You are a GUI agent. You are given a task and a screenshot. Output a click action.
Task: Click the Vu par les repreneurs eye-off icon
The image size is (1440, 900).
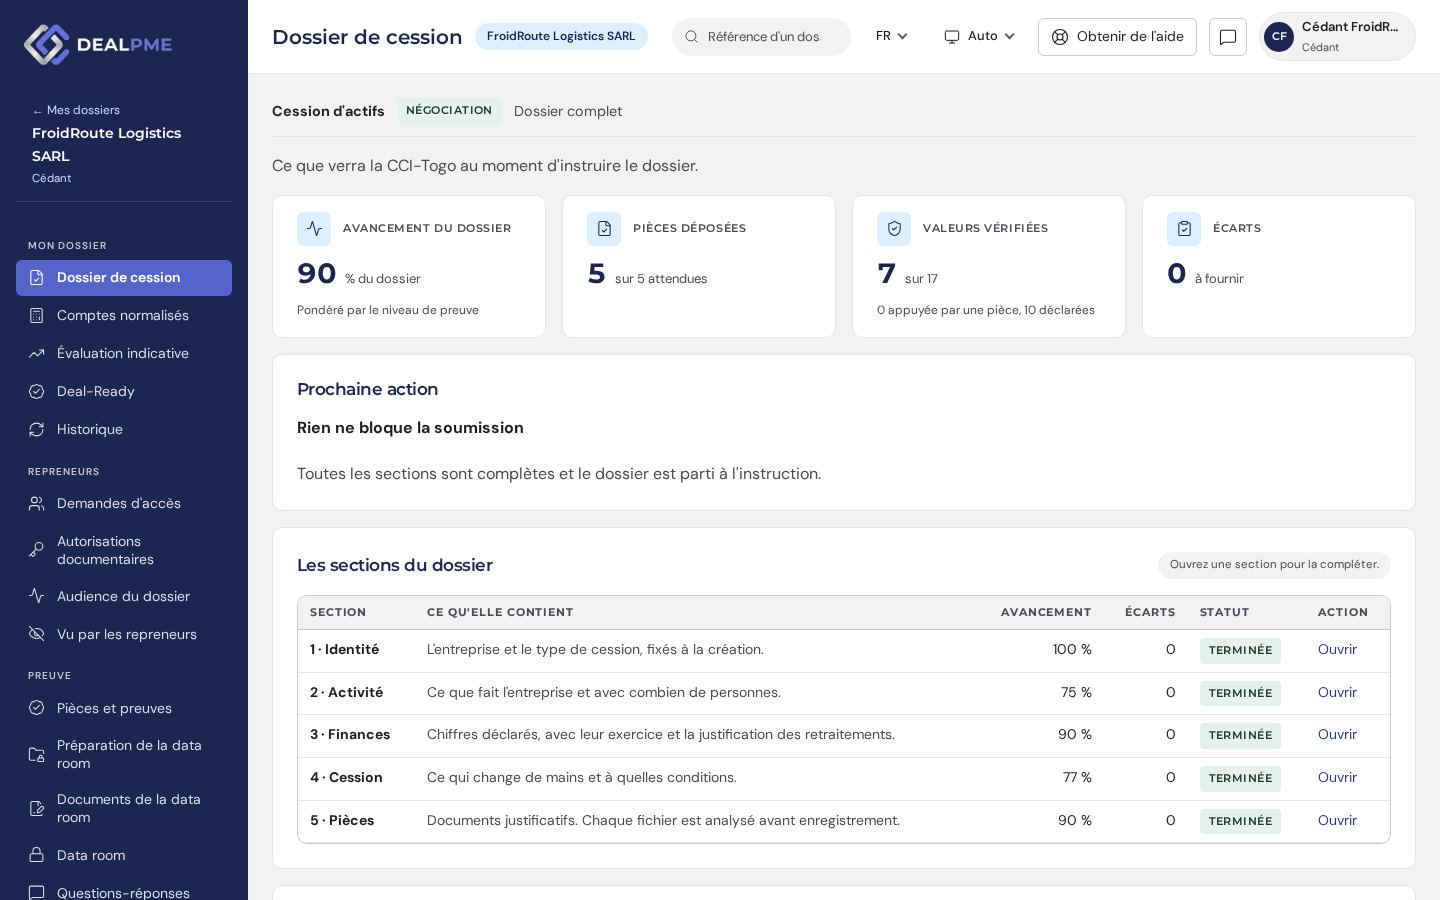click(37, 634)
